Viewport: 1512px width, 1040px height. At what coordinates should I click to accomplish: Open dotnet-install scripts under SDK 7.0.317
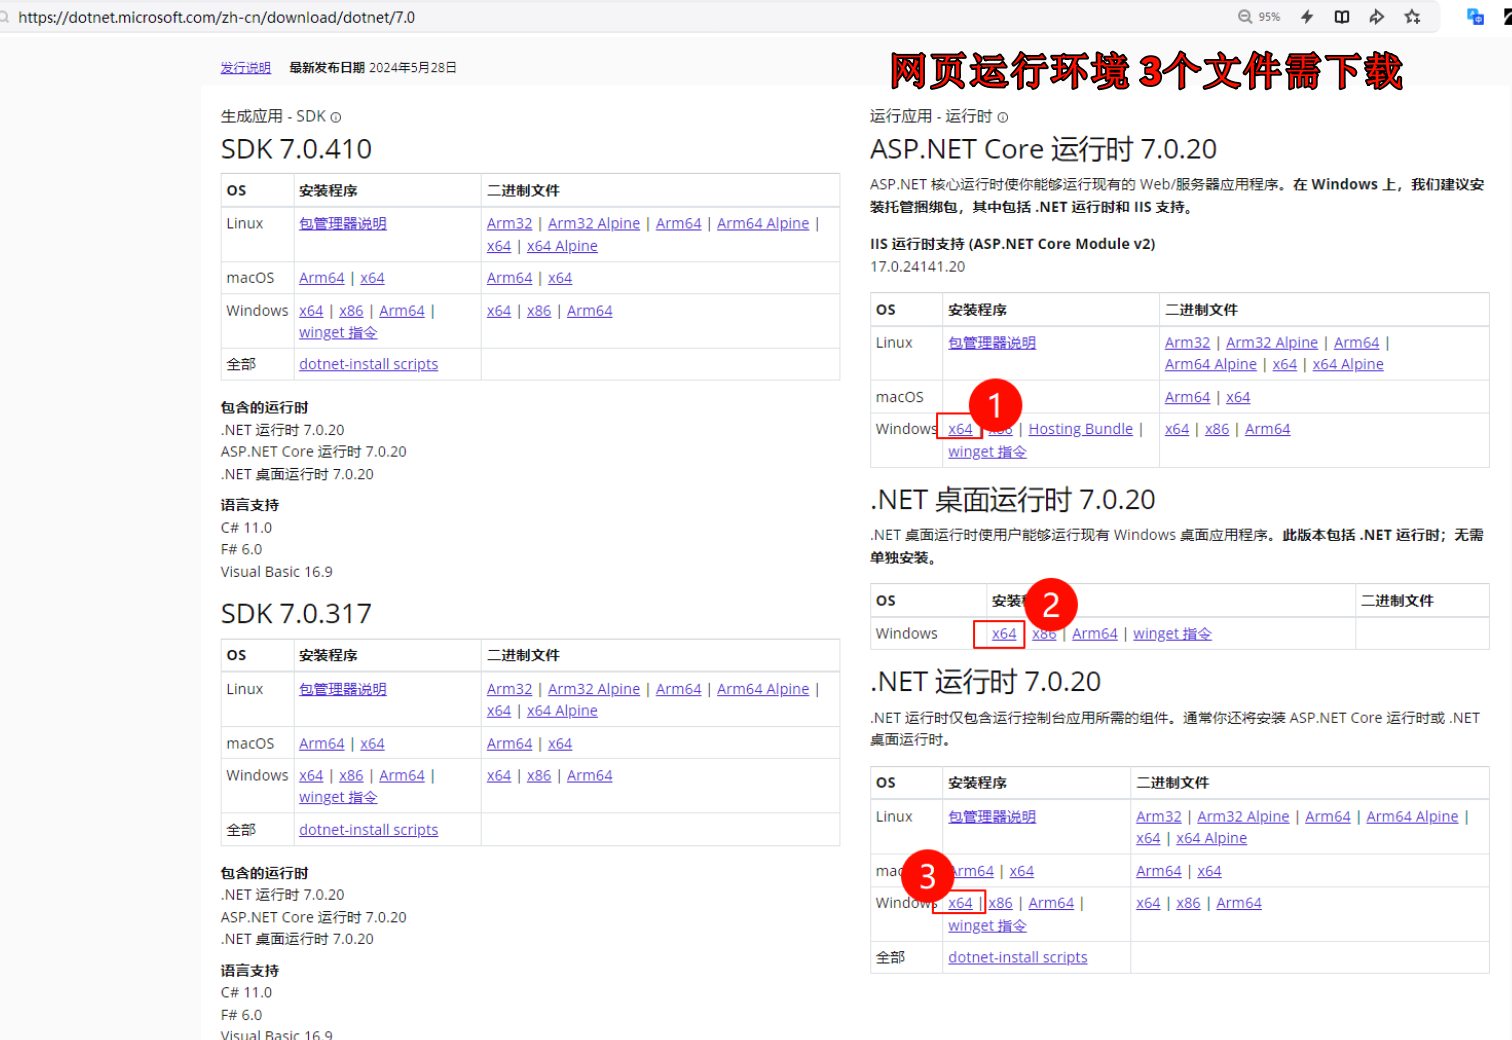(x=368, y=830)
